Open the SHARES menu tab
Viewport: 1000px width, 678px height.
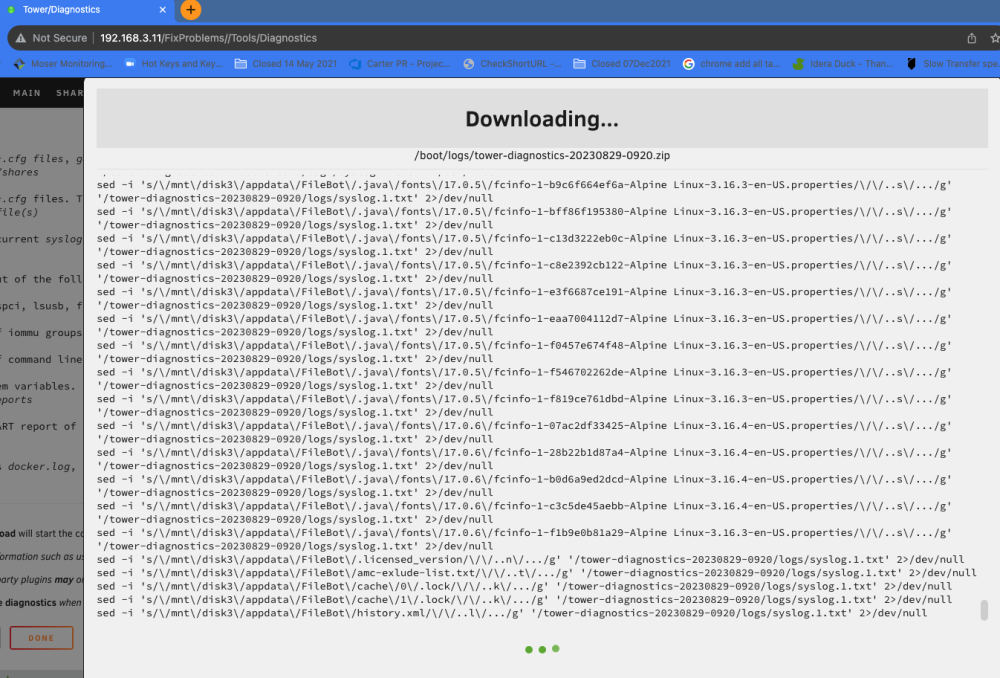pyautogui.click(x=70, y=93)
